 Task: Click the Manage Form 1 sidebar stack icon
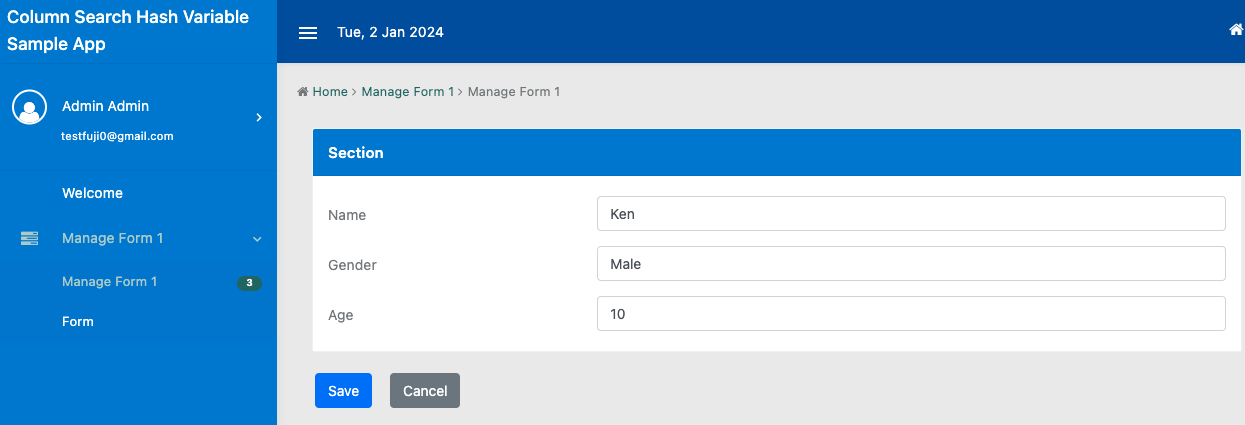pyautogui.click(x=29, y=238)
